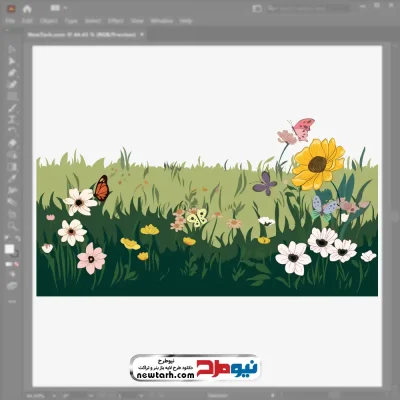This screenshot has height=400, width=400.
Task: Click the Illustrator app logo
Action: 11,9
